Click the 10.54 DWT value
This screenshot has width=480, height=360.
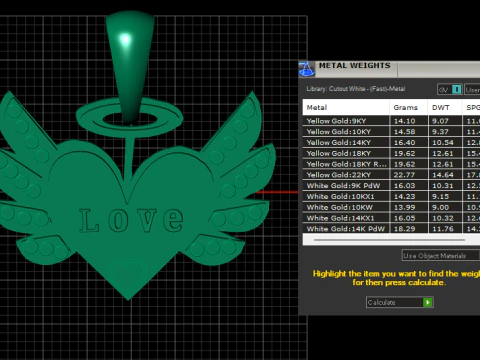click(x=443, y=143)
